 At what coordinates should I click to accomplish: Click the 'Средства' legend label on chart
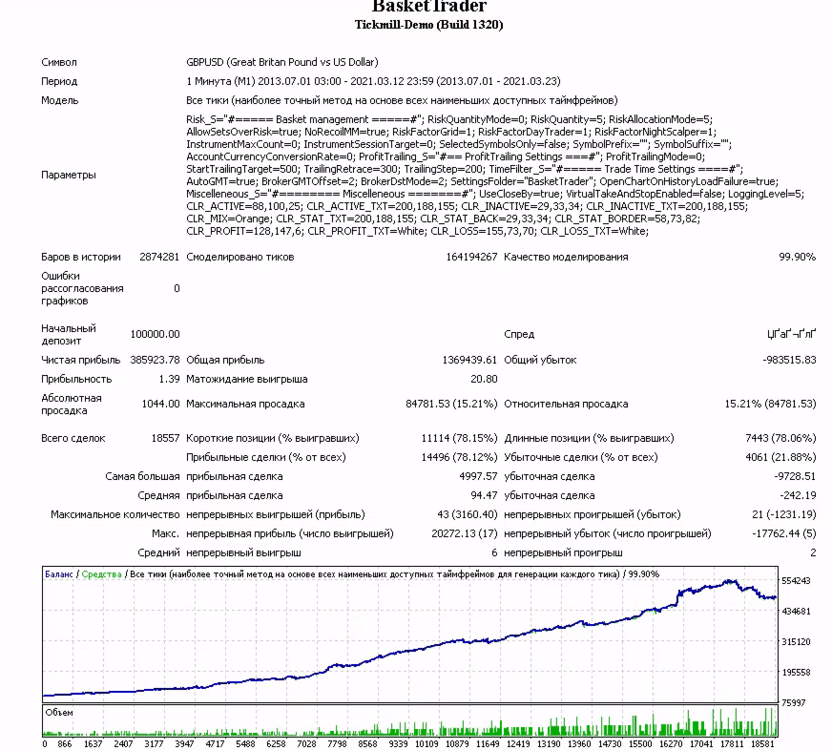[x=102, y=574]
